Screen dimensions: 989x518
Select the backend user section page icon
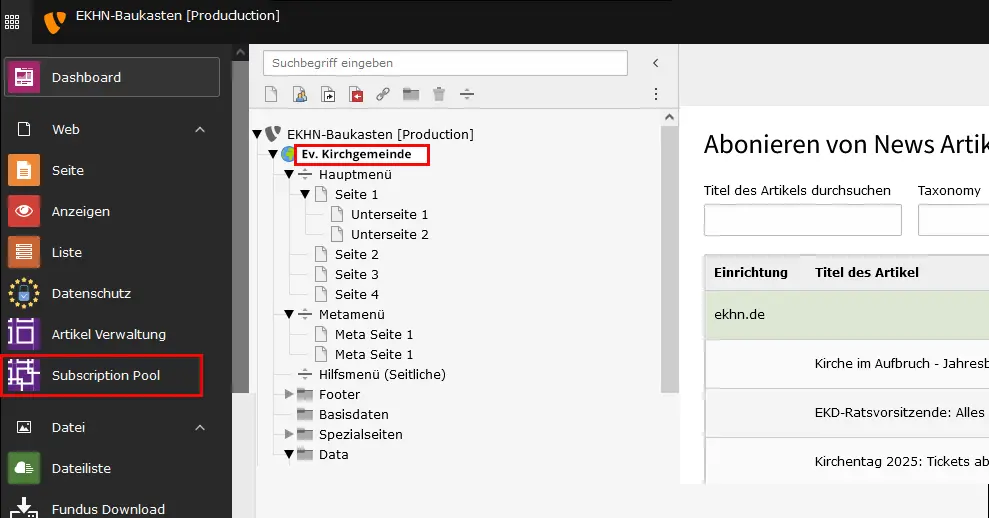(x=300, y=94)
